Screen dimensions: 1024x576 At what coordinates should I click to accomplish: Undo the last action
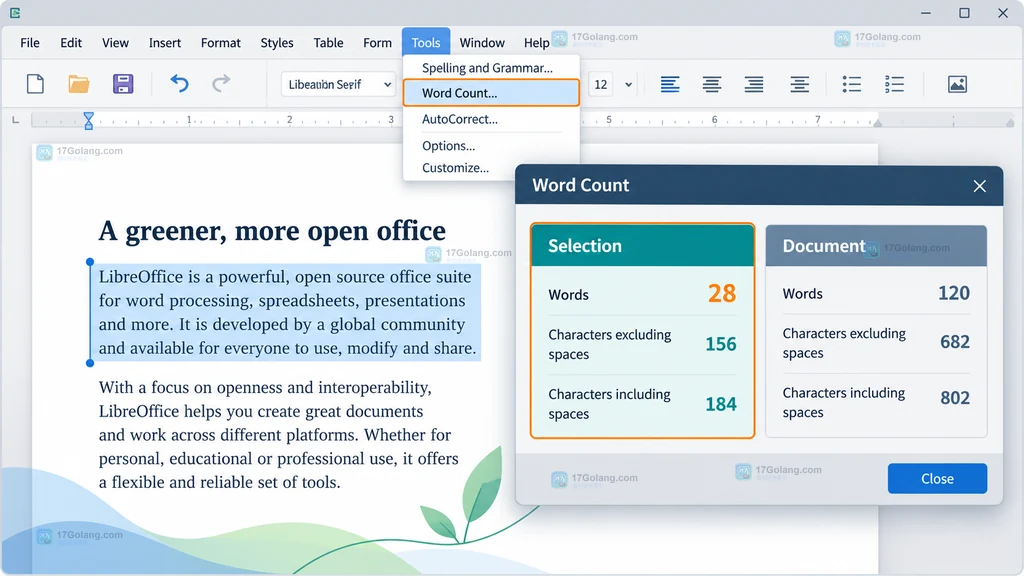point(179,84)
